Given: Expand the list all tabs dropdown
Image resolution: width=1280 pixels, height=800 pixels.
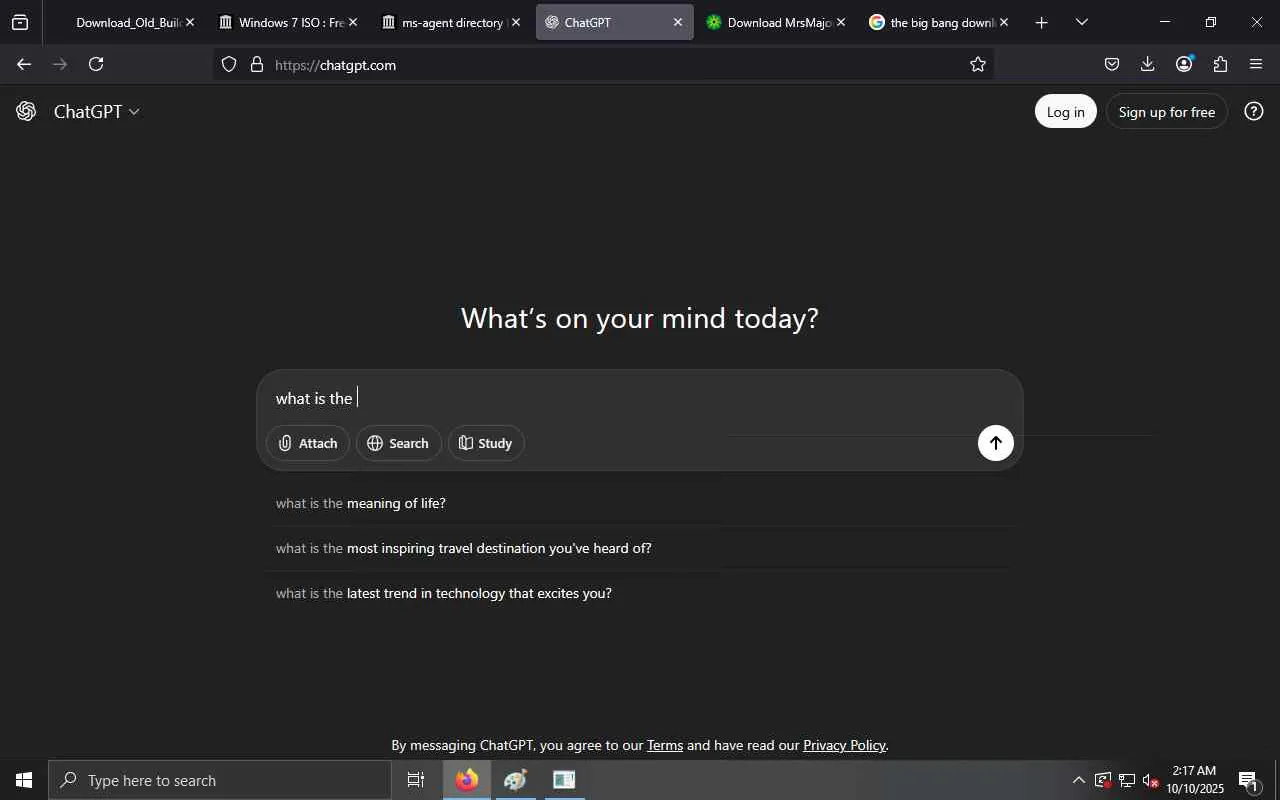Looking at the screenshot, I should [x=1081, y=22].
